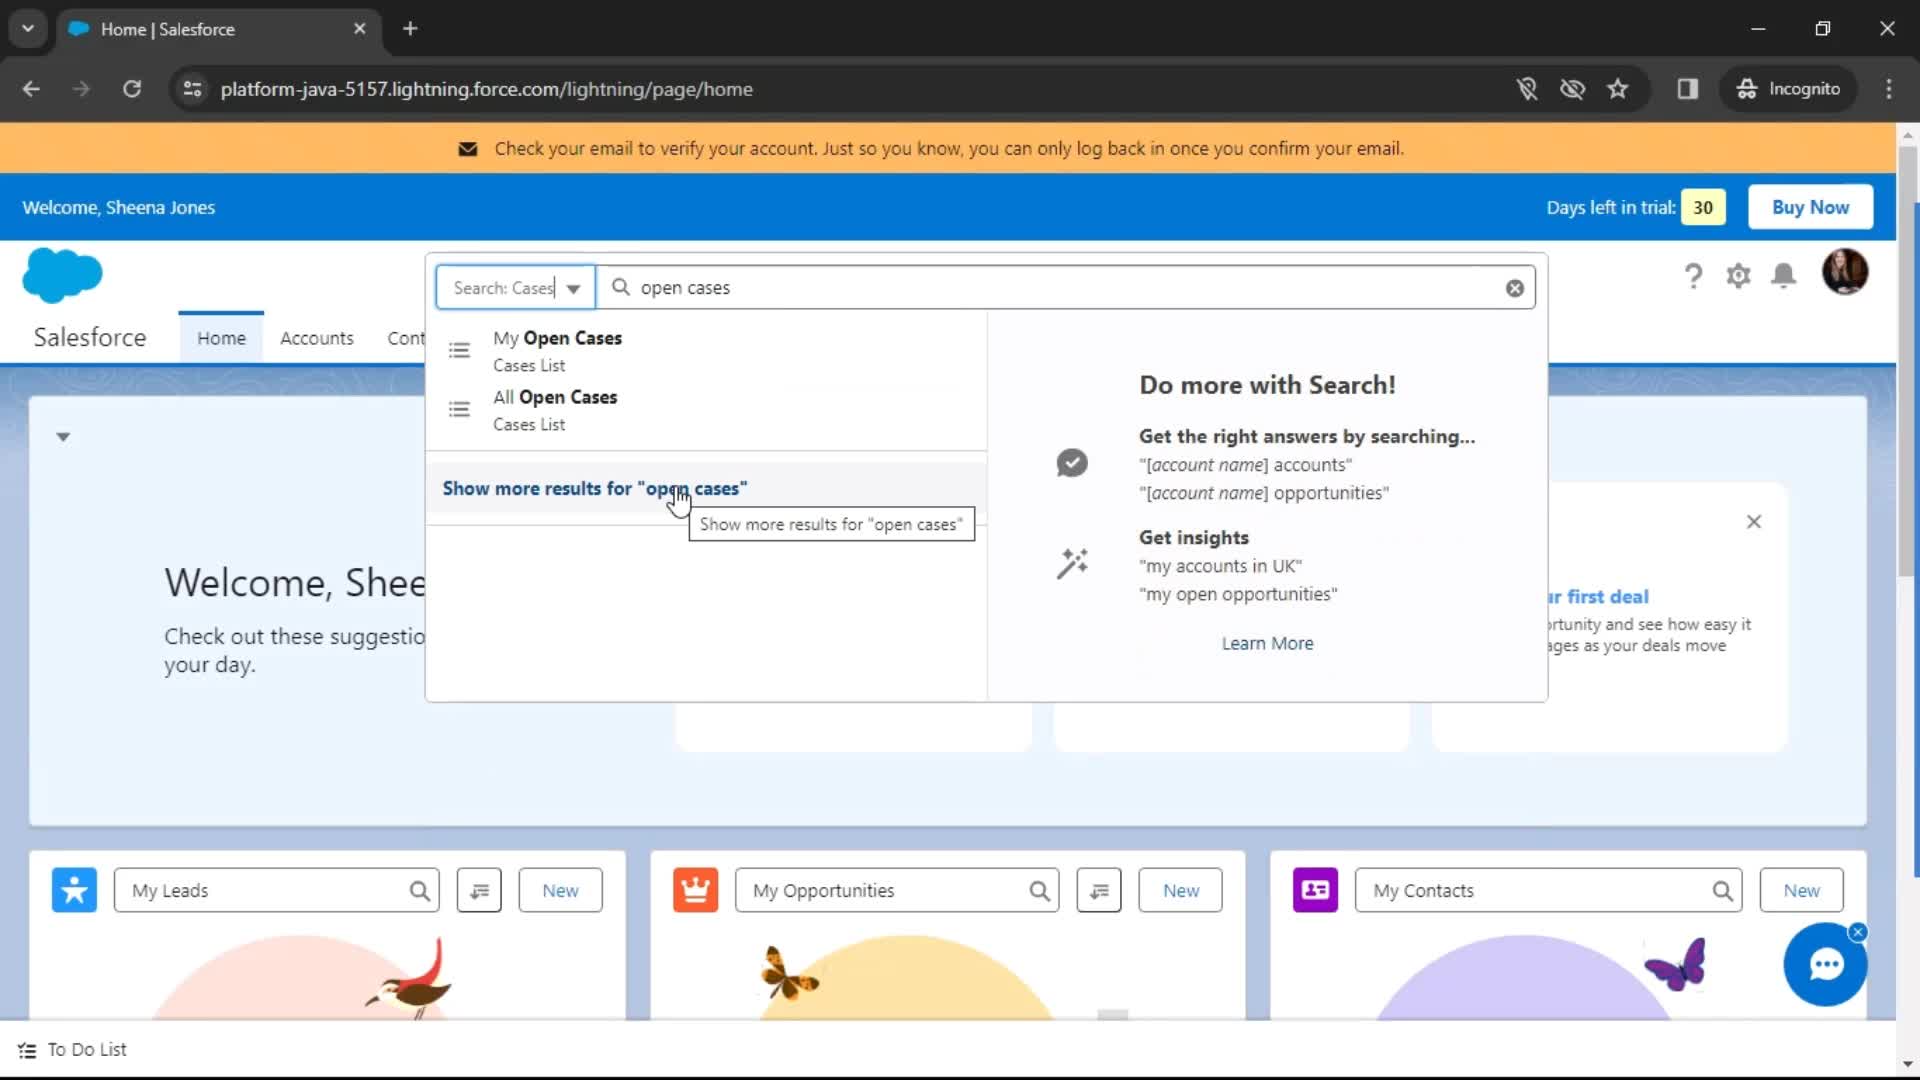Go back with browser back arrow
Viewport: 1920px width, 1080px height.
click(31, 89)
